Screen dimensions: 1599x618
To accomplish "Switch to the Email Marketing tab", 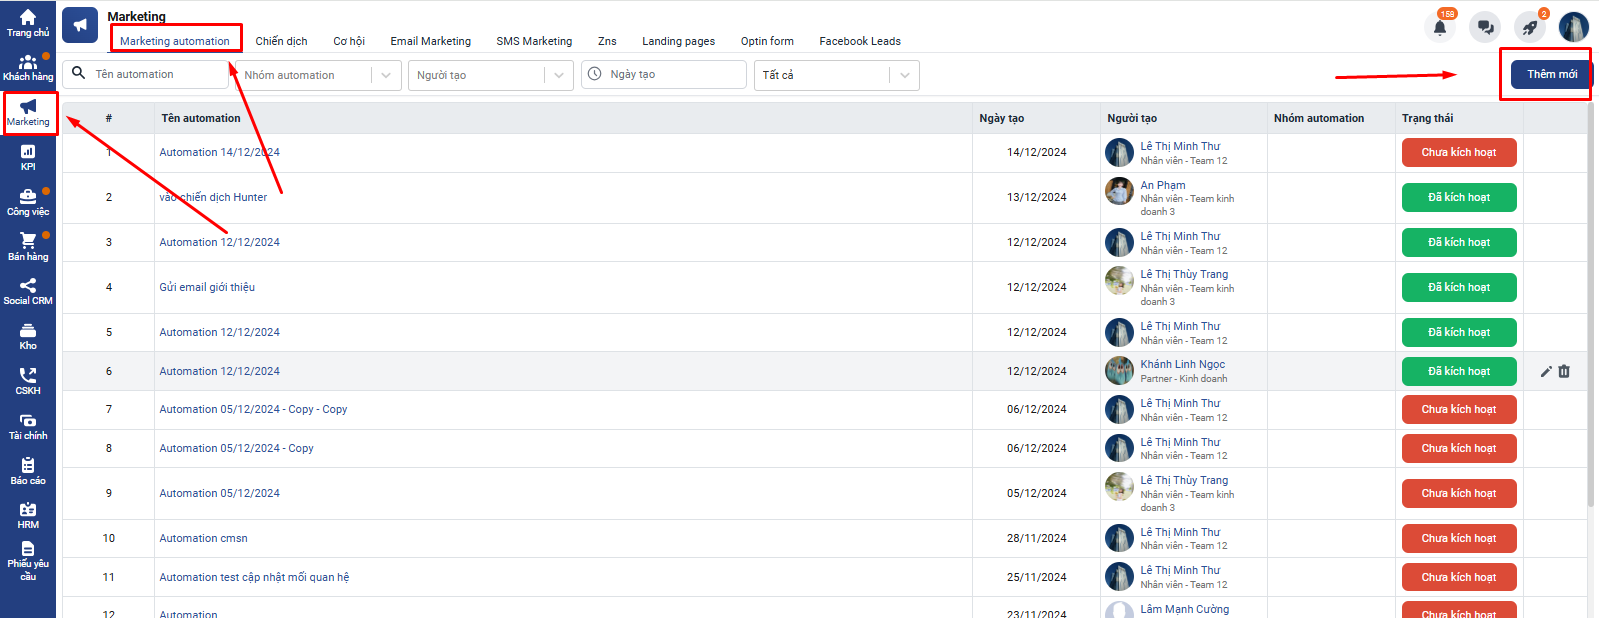I will (x=430, y=41).
